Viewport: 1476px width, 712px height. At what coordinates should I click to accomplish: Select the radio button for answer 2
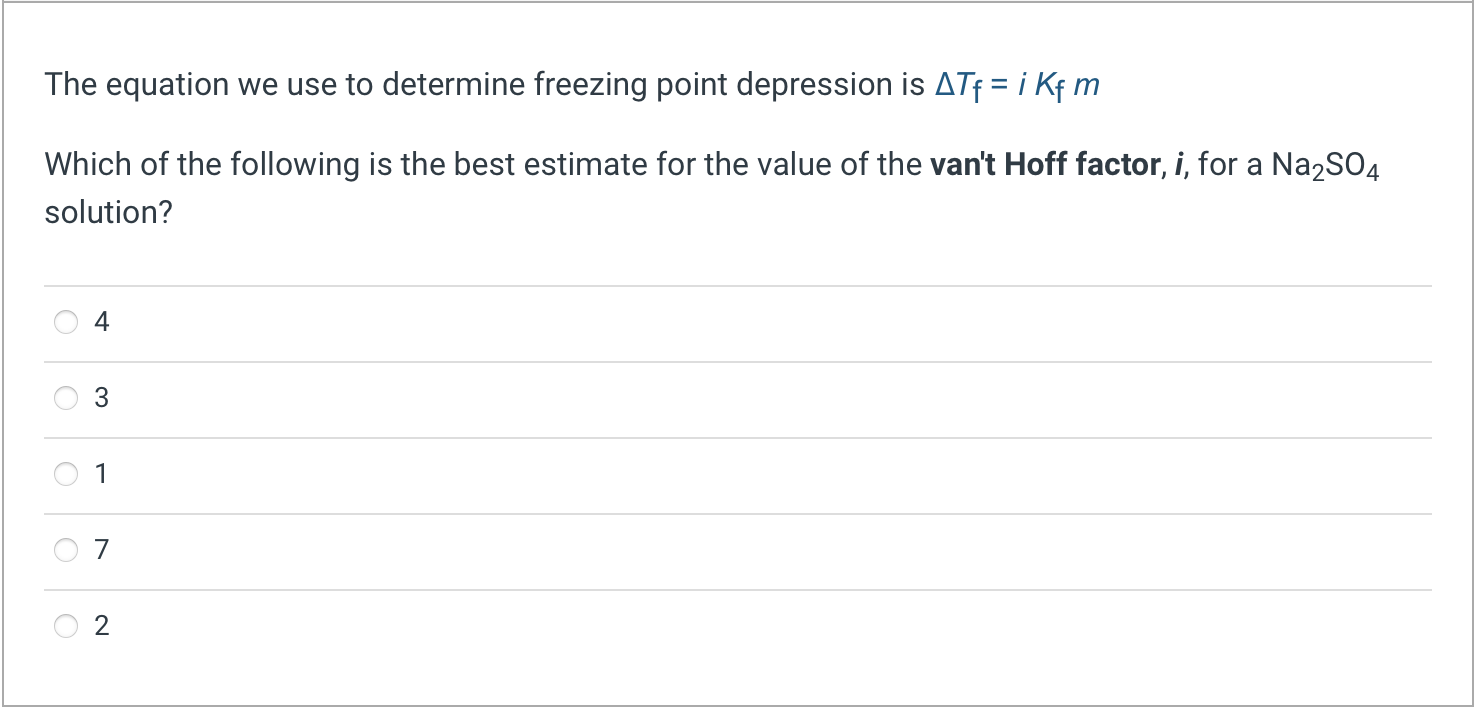point(66,626)
